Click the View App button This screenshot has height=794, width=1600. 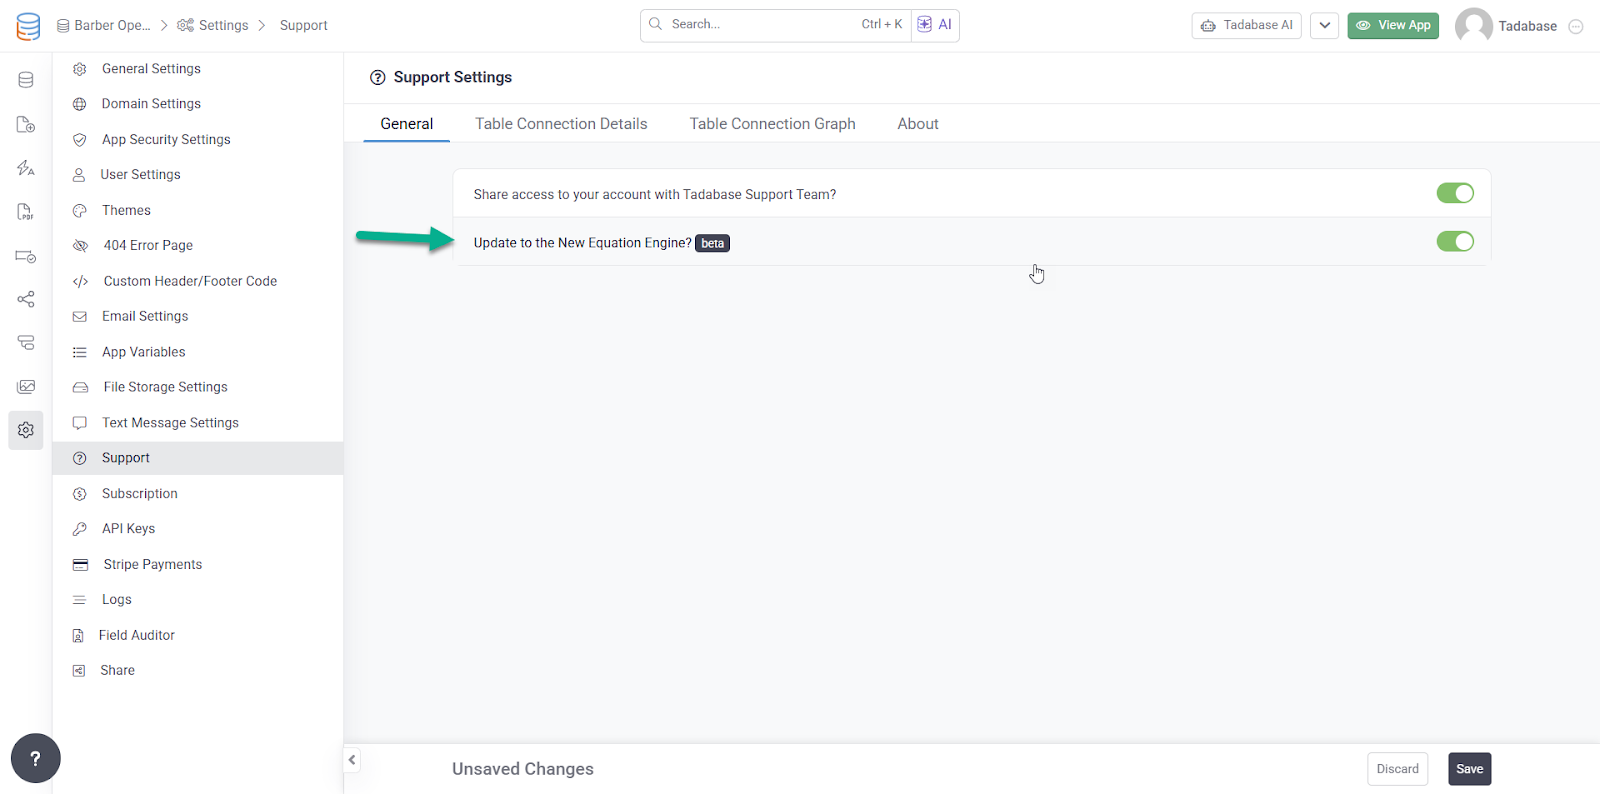(x=1392, y=26)
